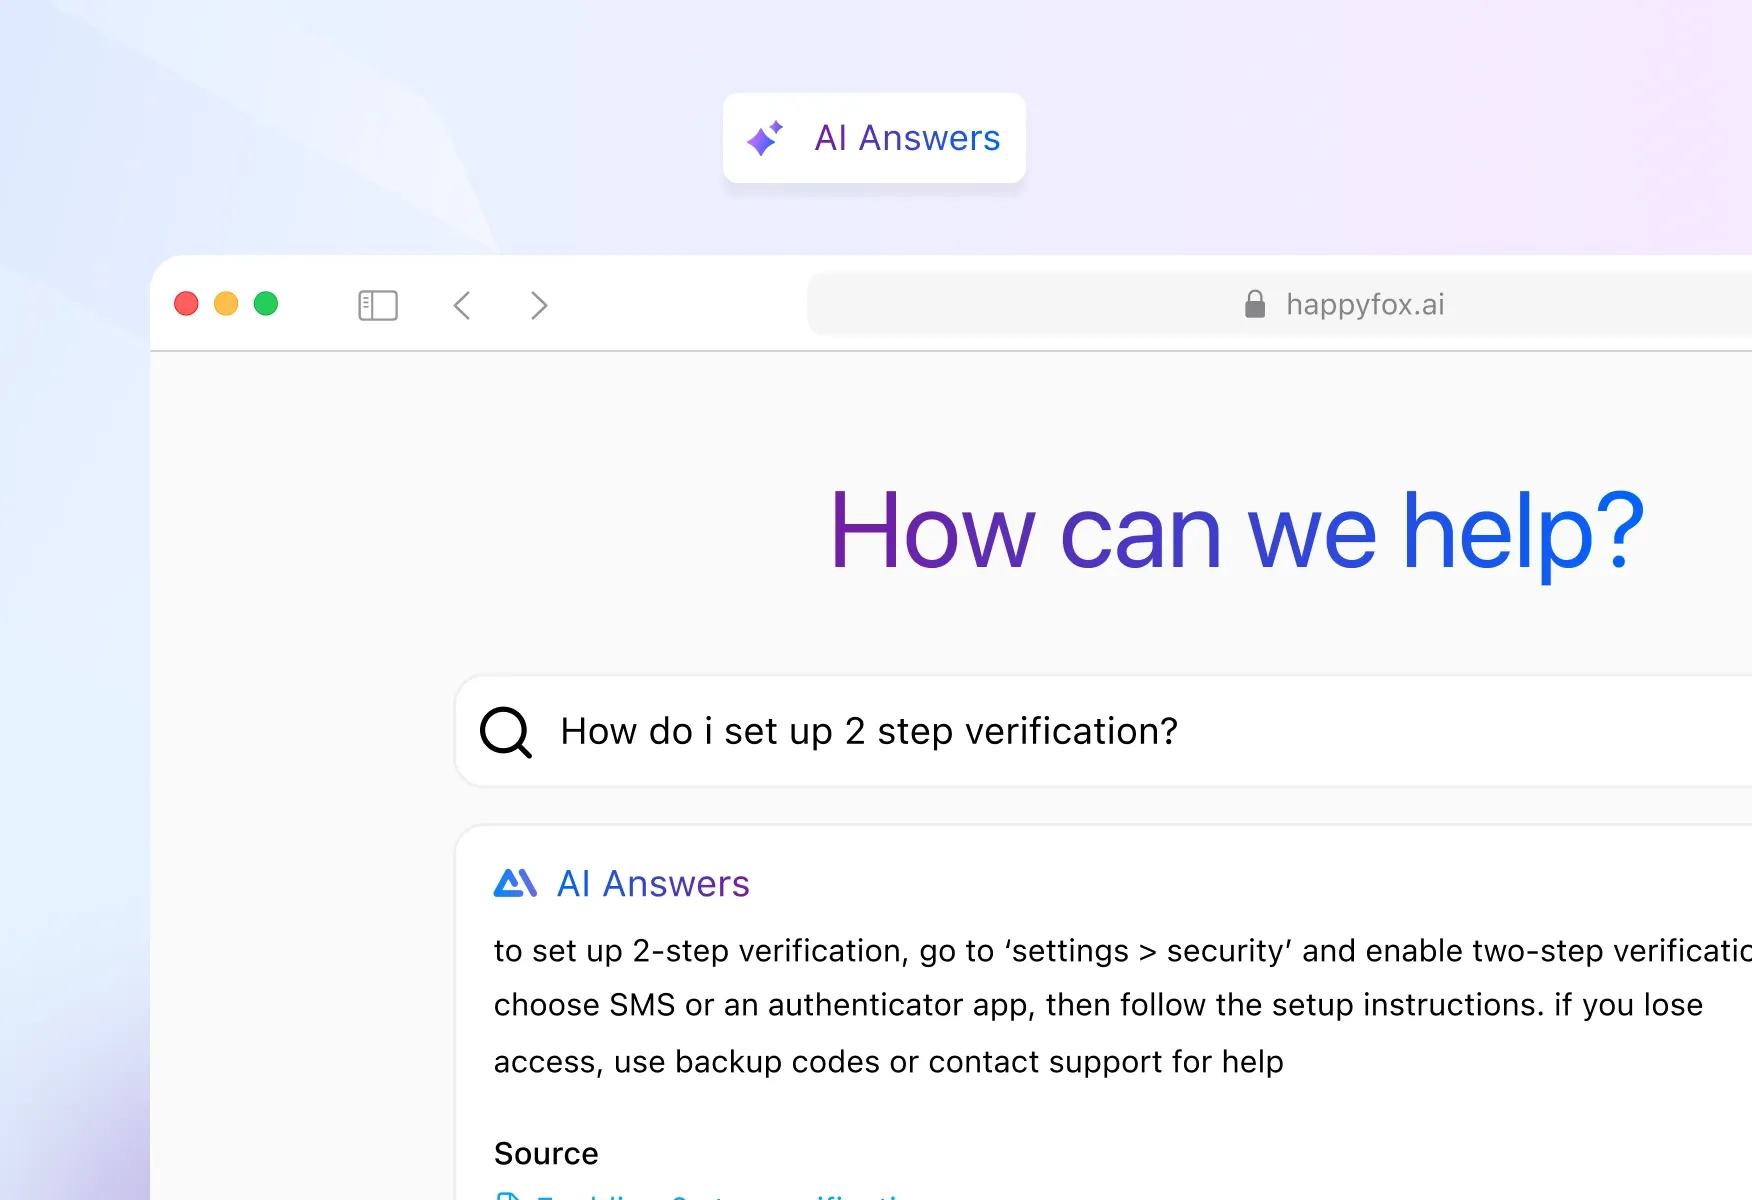Screen dimensions: 1752x1200
Task: Click the document icon beside the source link
Action: point(508,1196)
